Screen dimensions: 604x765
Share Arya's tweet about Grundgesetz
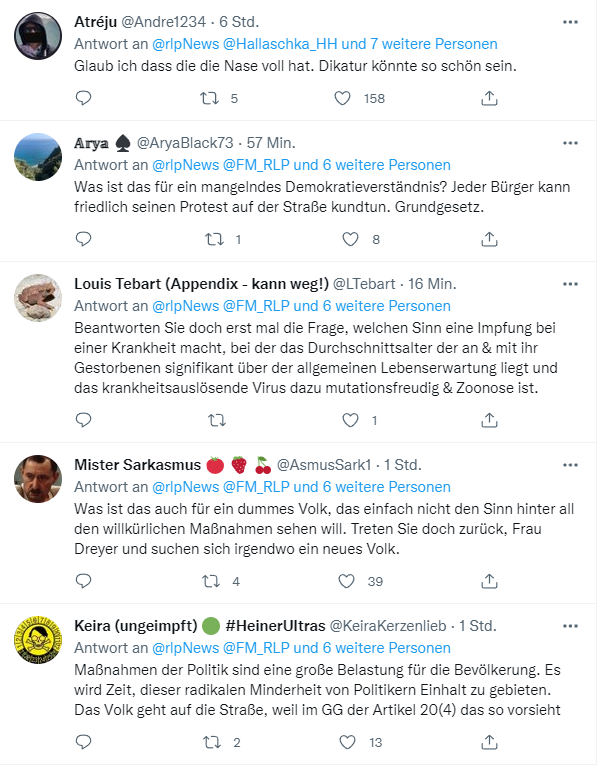(x=490, y=239)
